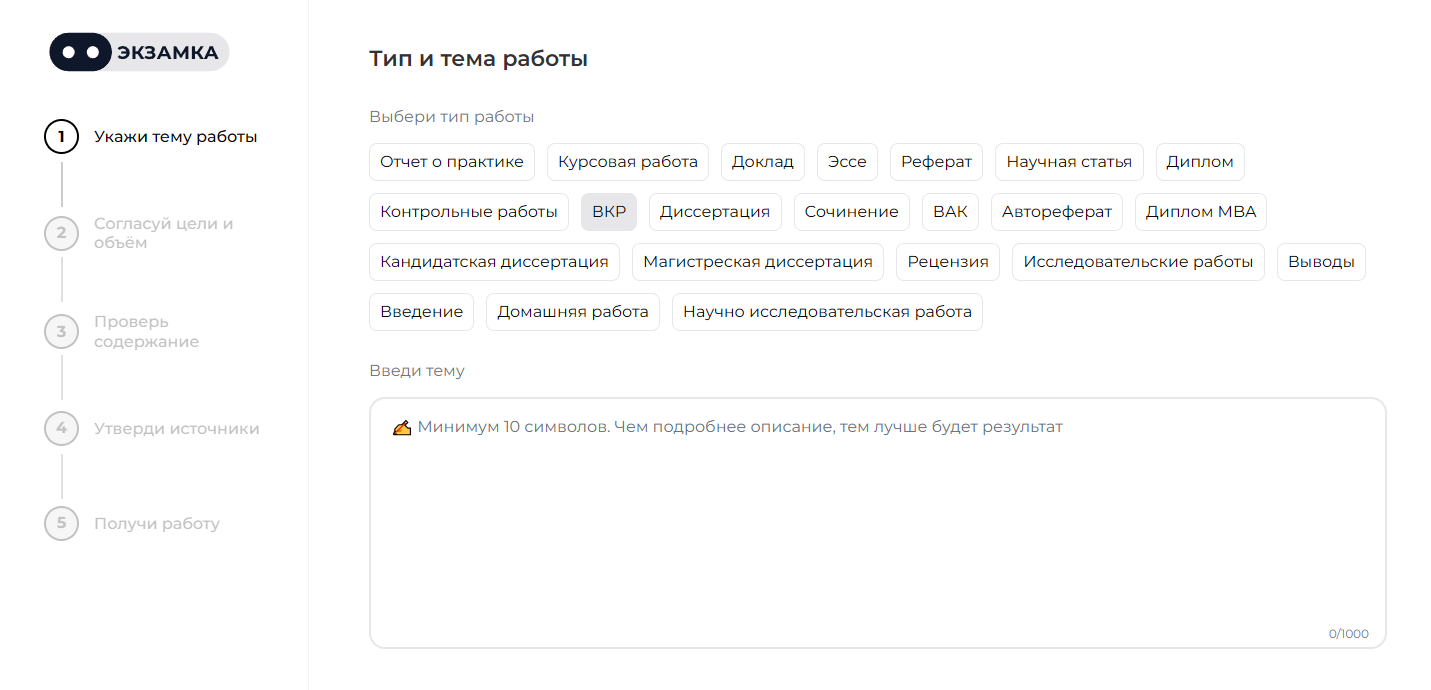Deselect the ВКР work type chip
Screen dimensions: 1431x690
(x=608, y=211)
